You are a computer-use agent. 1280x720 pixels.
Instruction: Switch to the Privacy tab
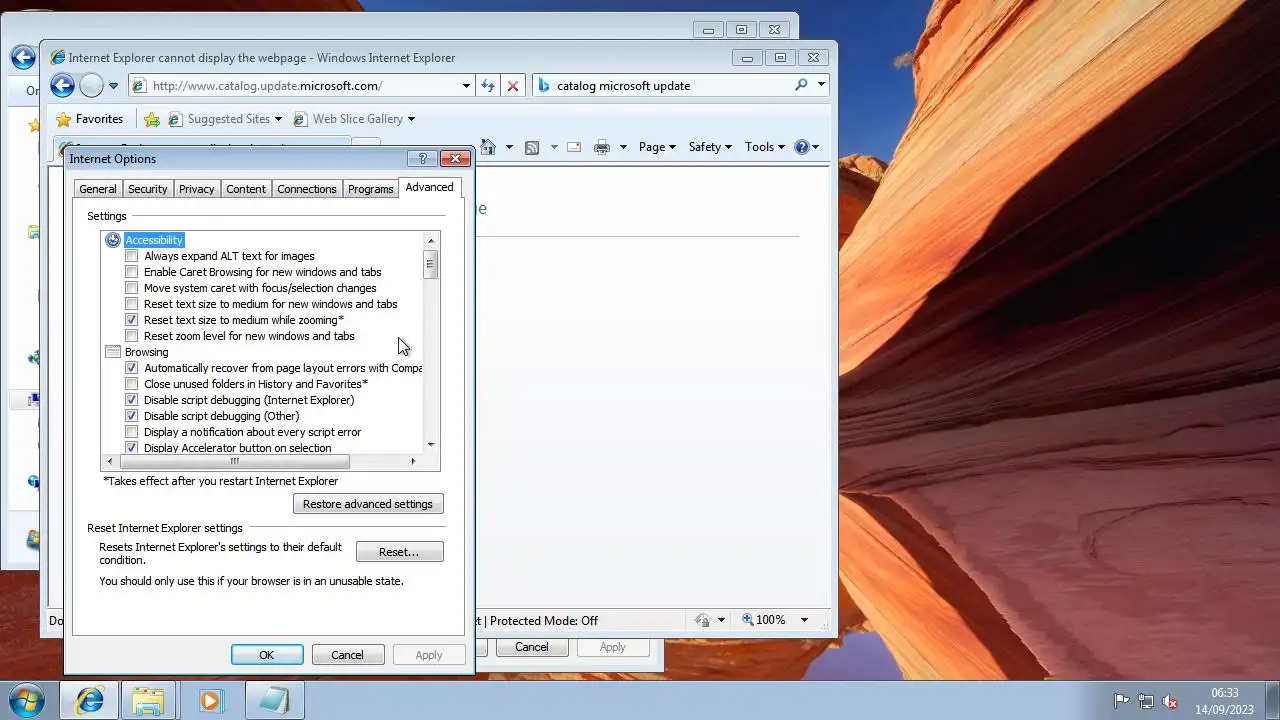pyautogui.click(x=197, y=189)
